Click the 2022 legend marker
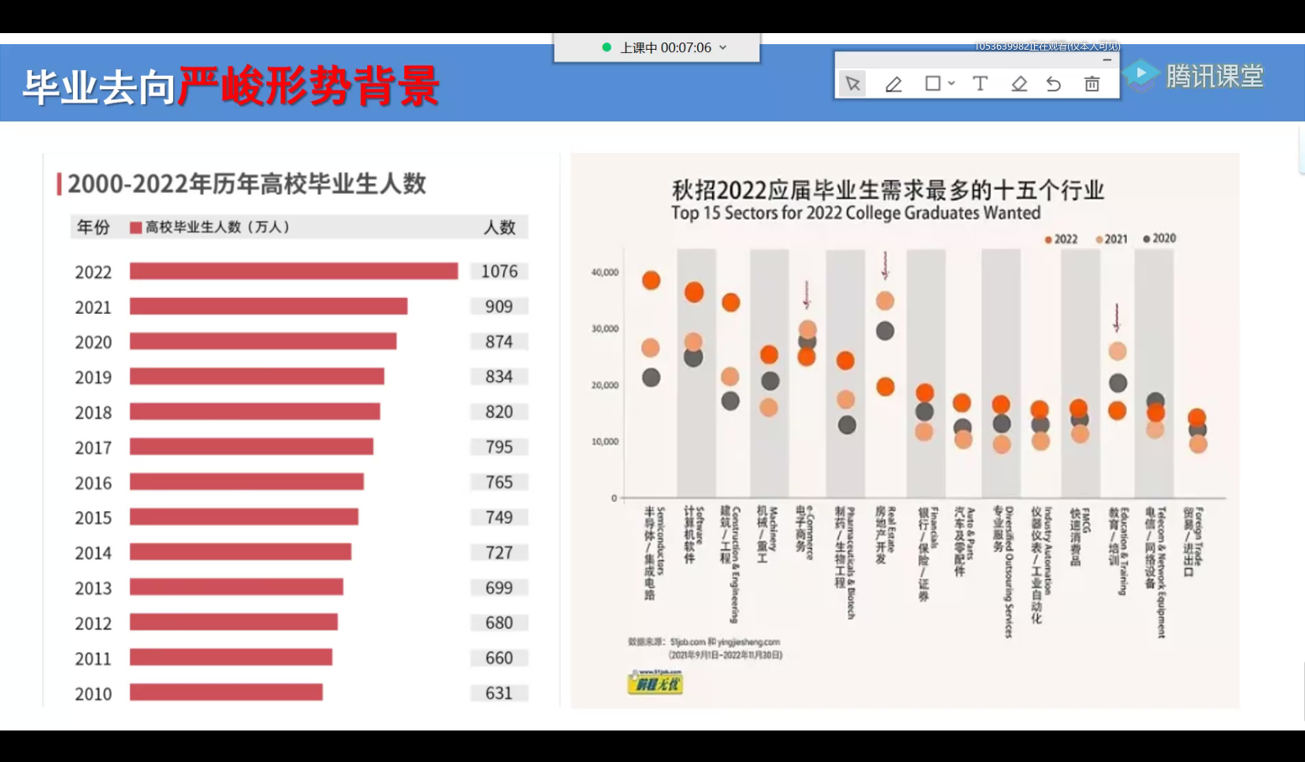 pos(1048,240)
